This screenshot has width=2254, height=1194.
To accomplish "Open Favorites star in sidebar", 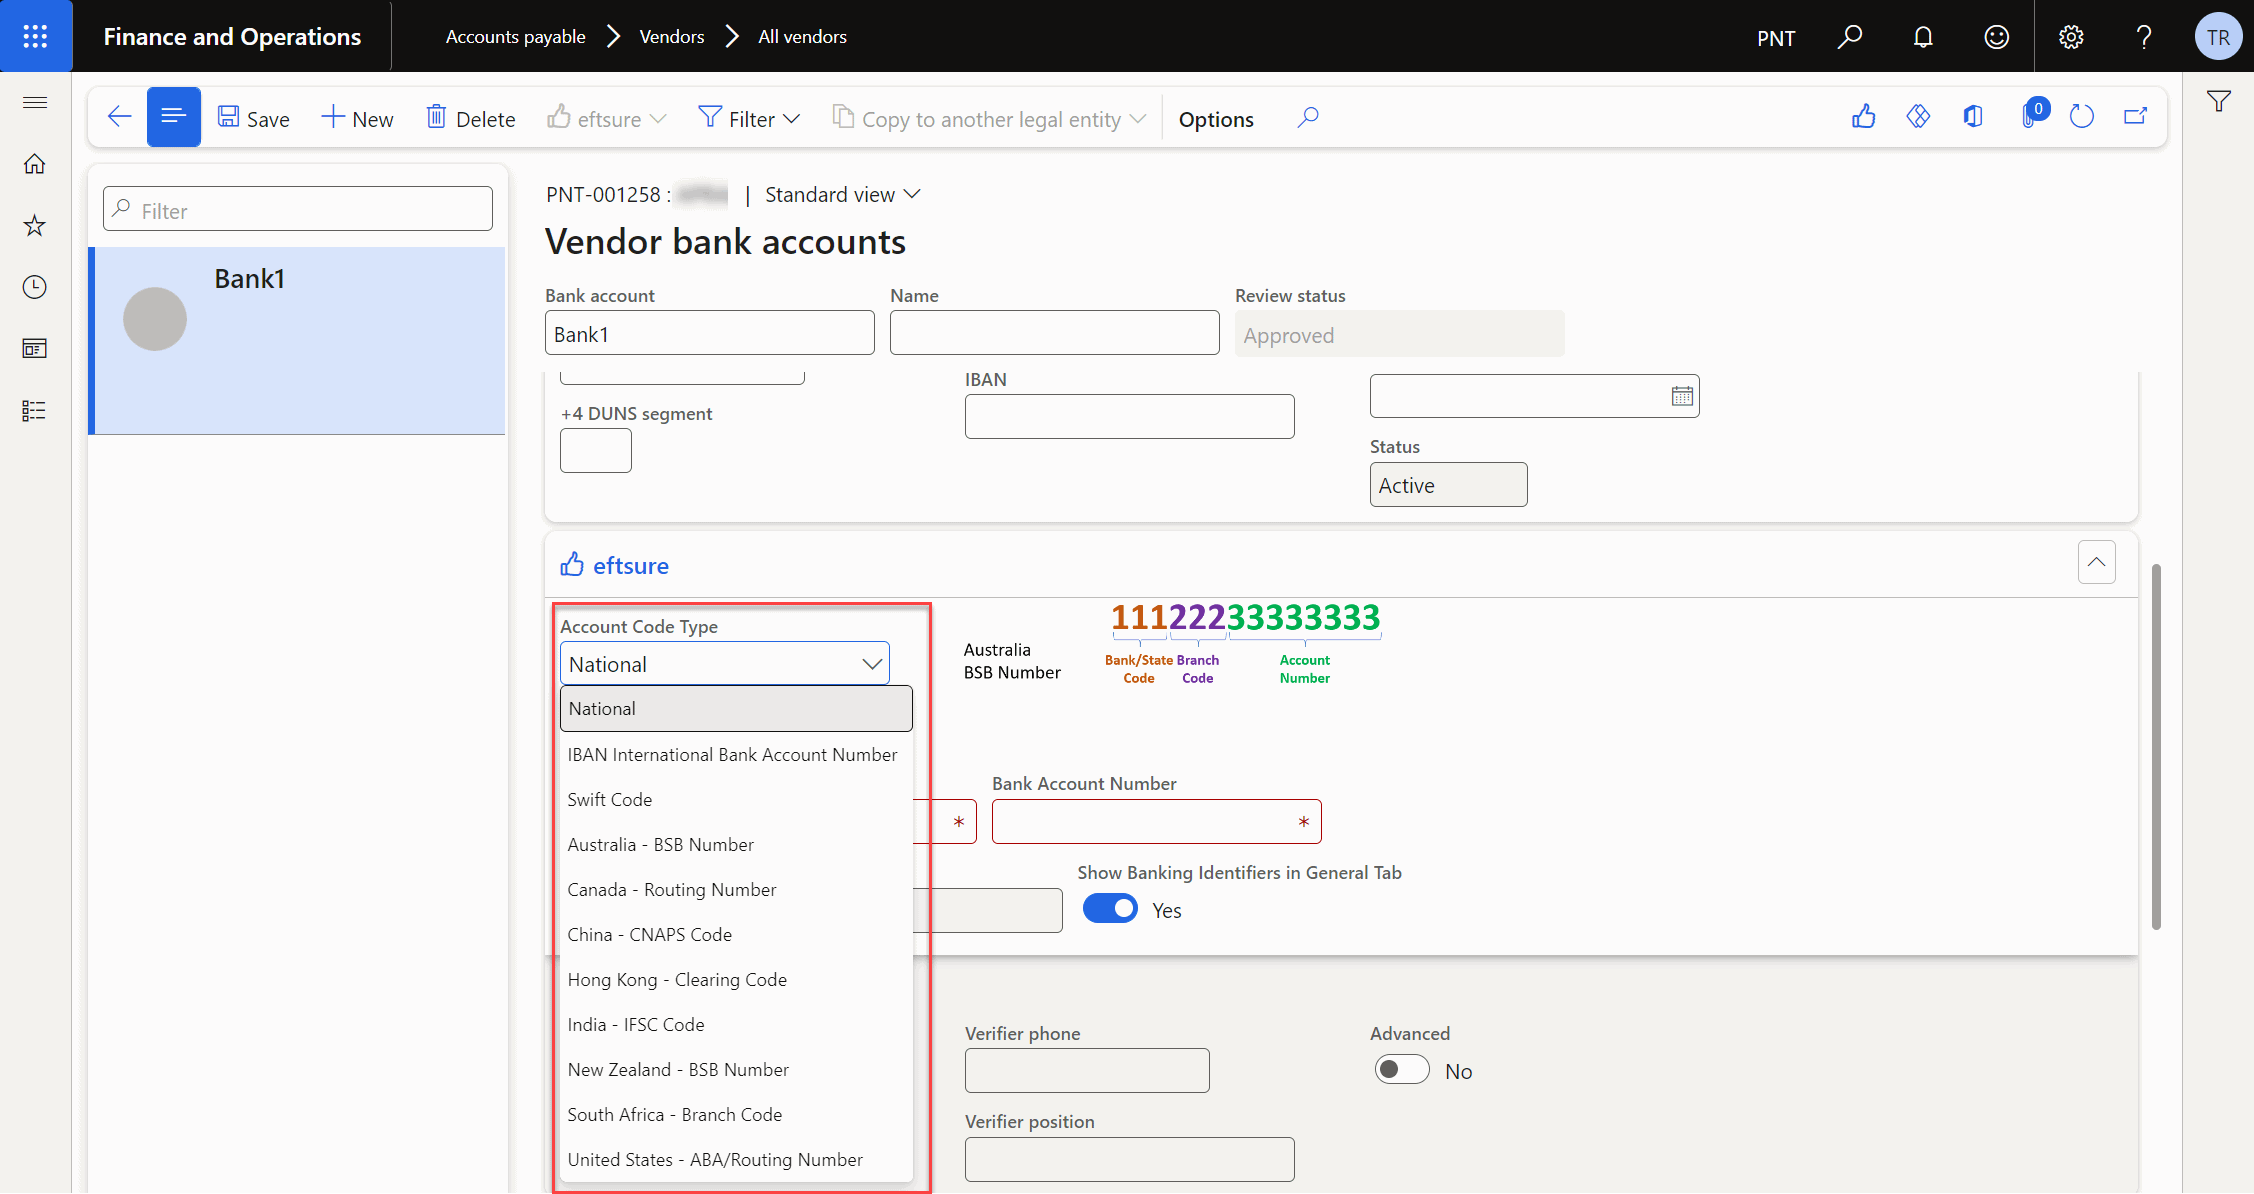I will [x=35, y=226].
